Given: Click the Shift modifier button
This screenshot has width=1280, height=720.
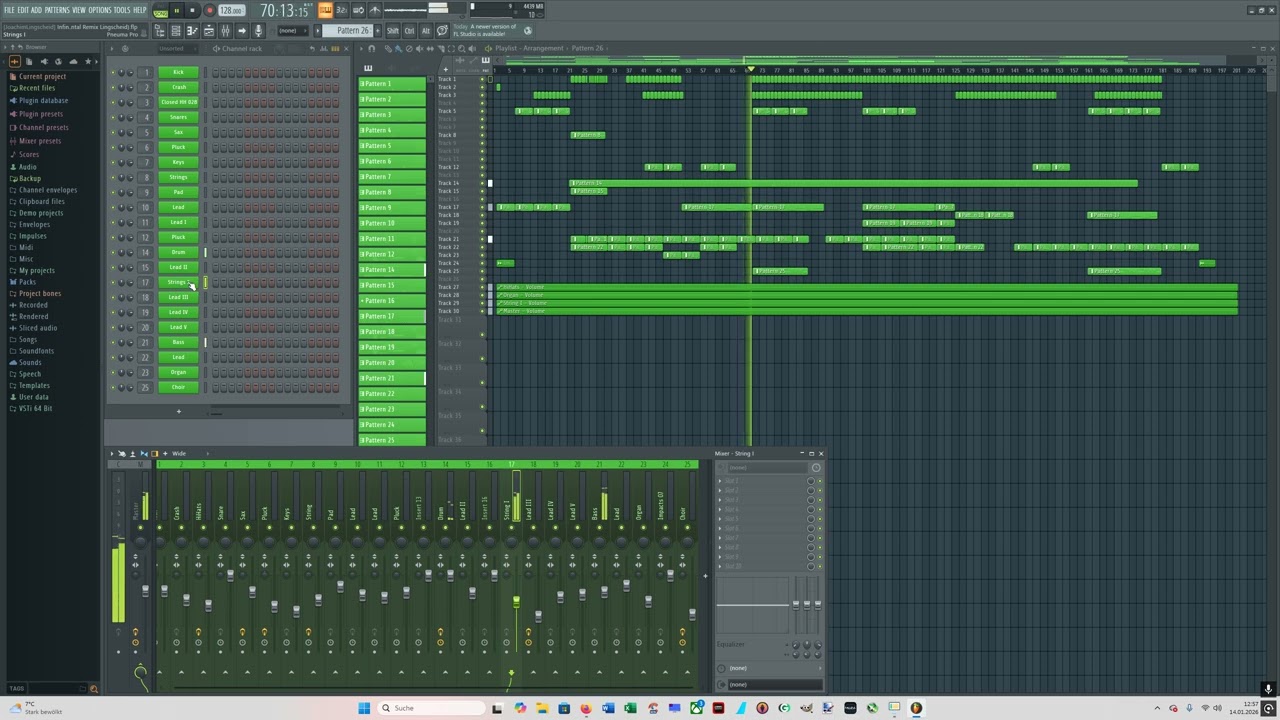Looking at the screenshot, I should pyautogui.click(x=393, y=31).
